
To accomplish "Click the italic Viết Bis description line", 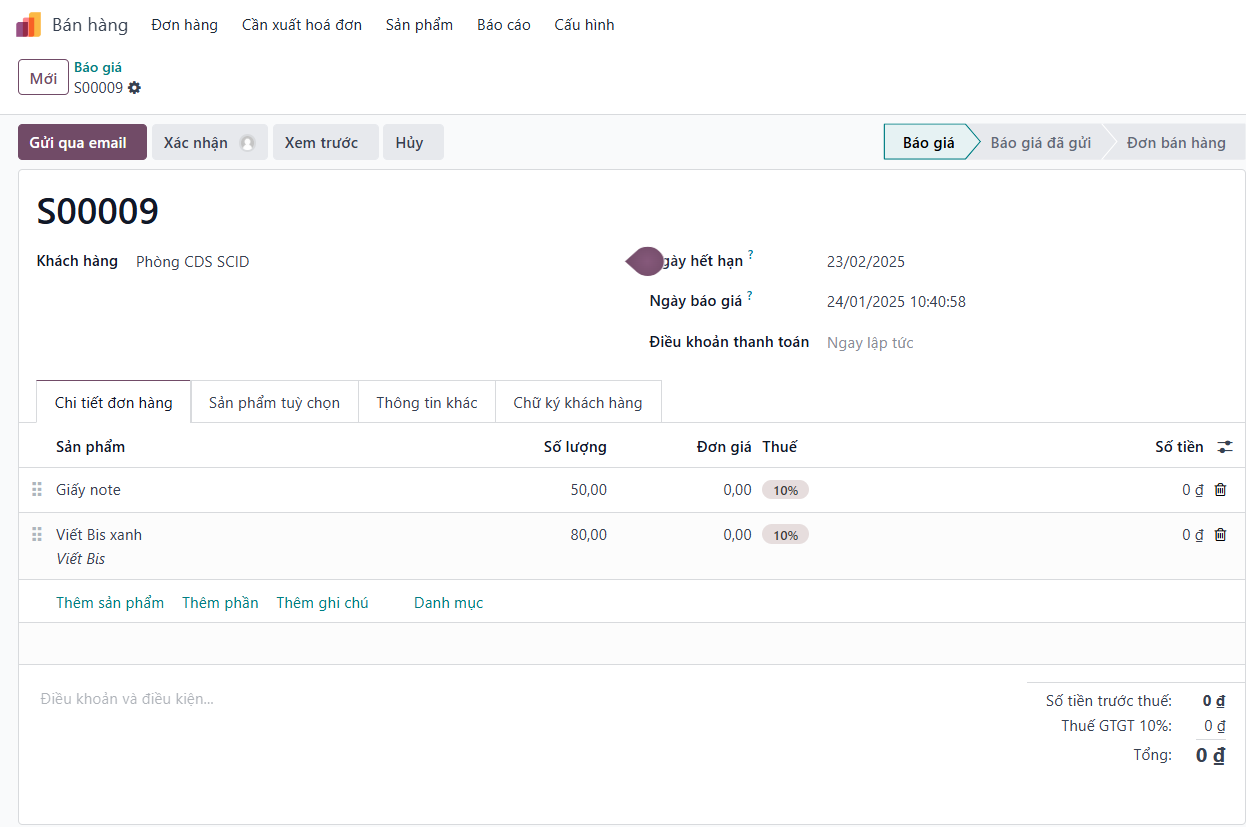I will [x=81, y=559].
